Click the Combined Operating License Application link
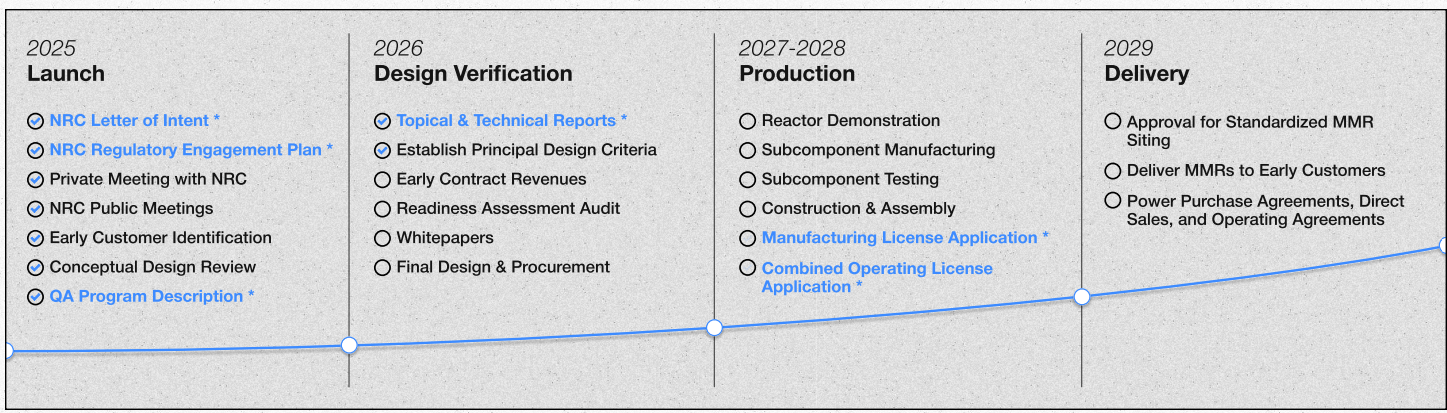This screenshot has width=1447, height=413. click(877, 277)
